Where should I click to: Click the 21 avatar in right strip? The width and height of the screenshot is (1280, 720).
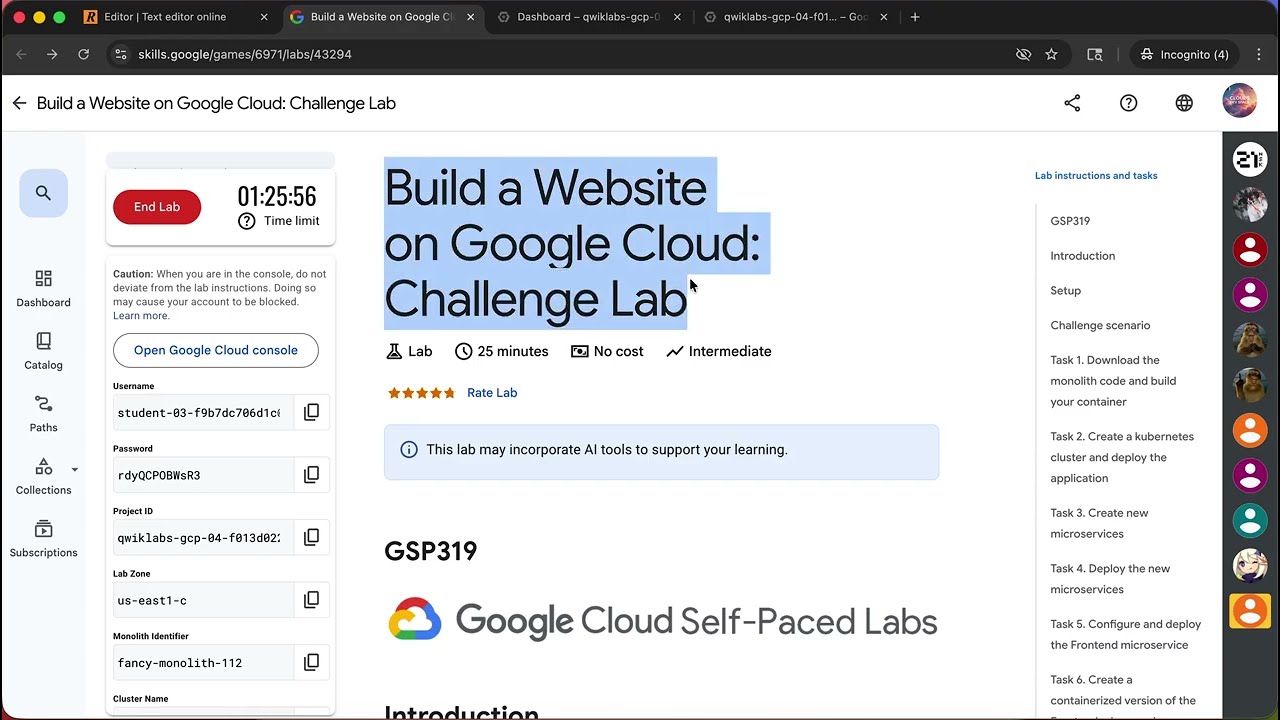pos(1250,159)
